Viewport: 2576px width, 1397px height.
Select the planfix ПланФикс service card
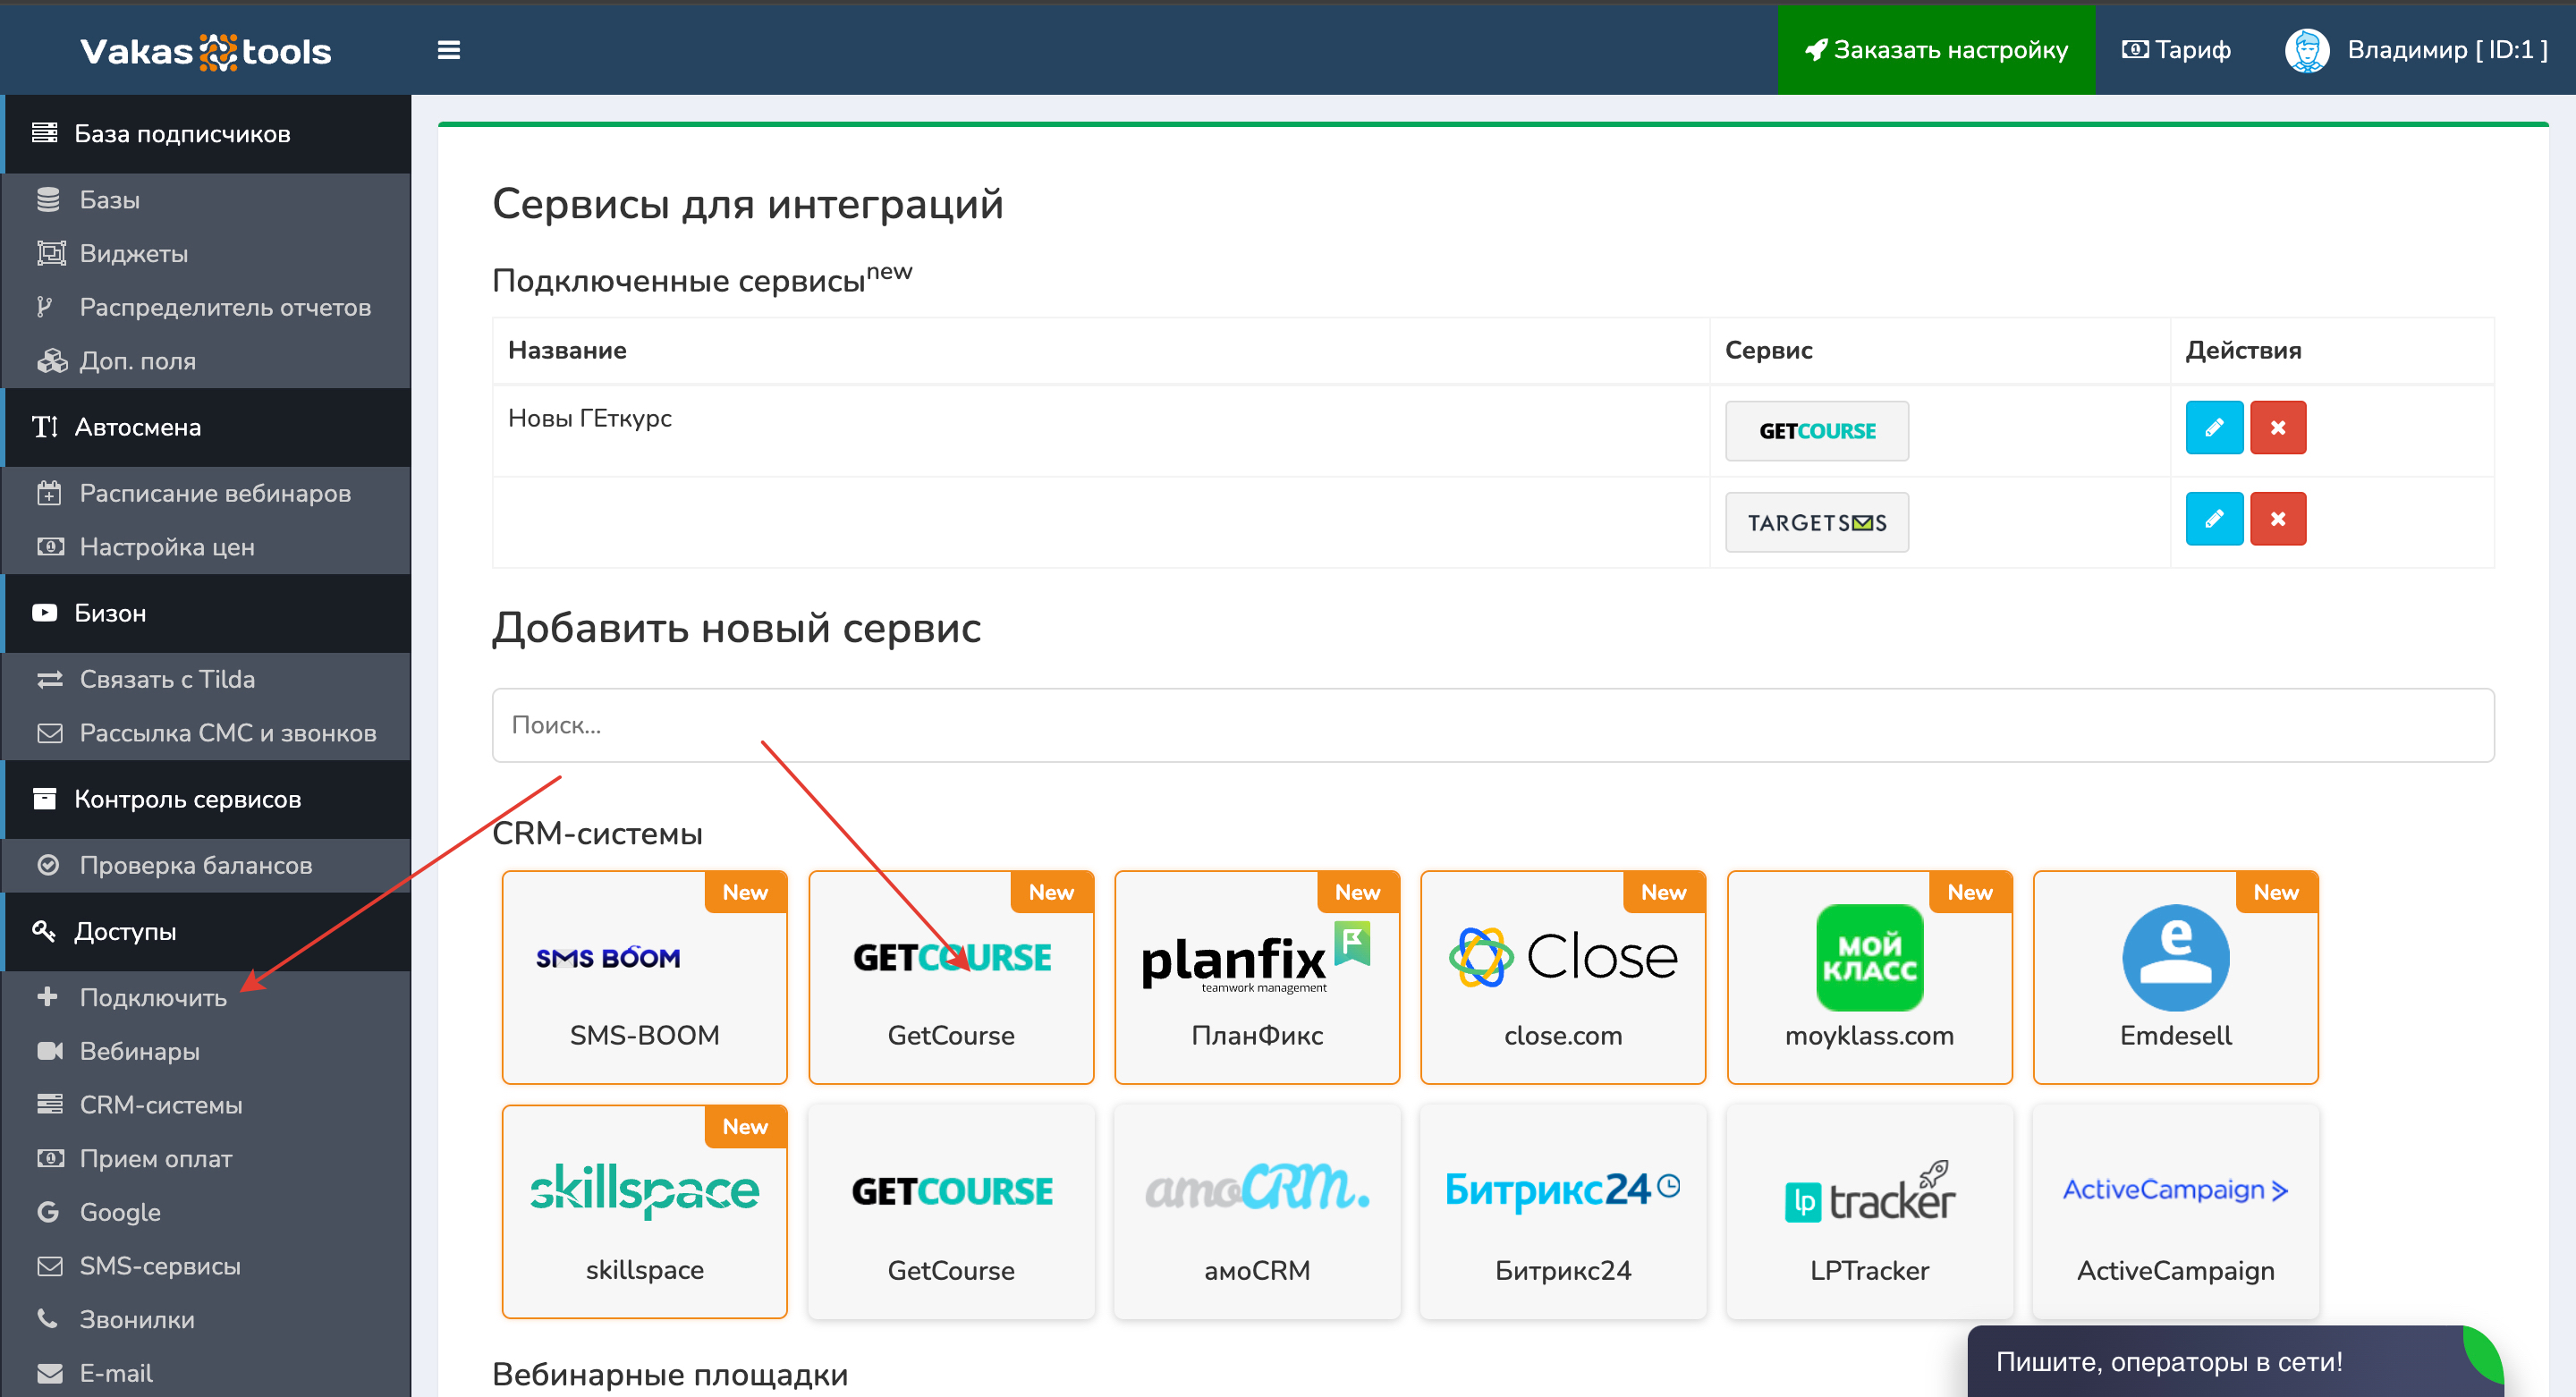(1256, 977)
